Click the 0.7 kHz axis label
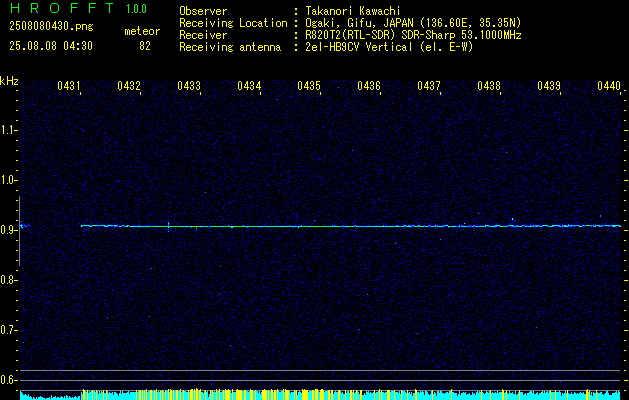Screen dimensions: 629x400 [8, 330]
